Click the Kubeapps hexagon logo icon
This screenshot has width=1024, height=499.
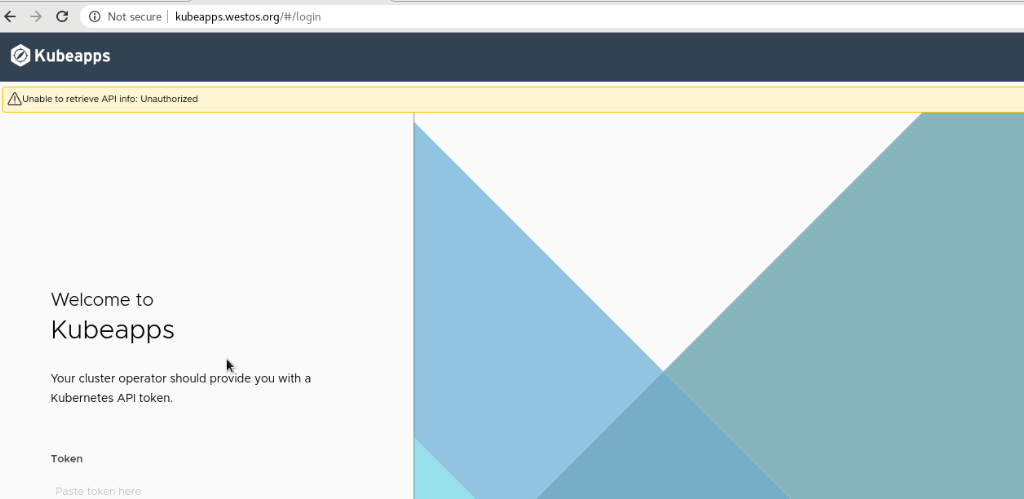(x=20, y=56)
